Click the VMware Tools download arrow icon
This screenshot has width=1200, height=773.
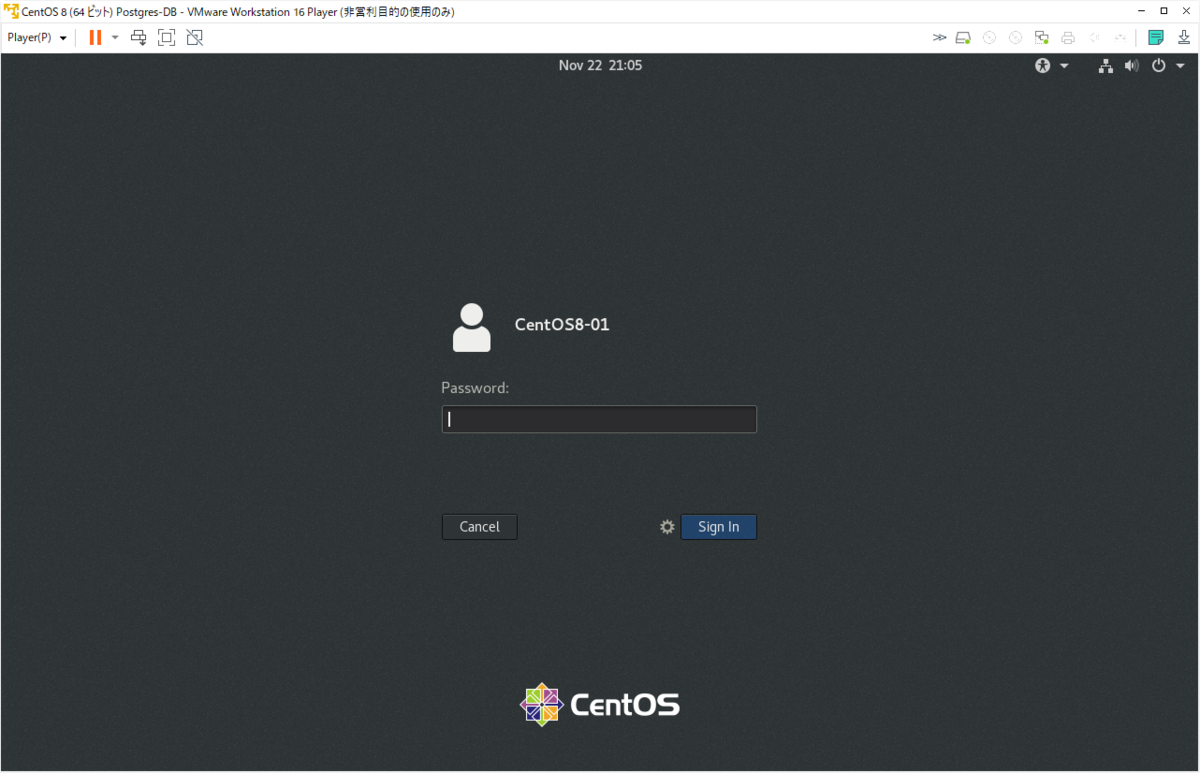1184,38
